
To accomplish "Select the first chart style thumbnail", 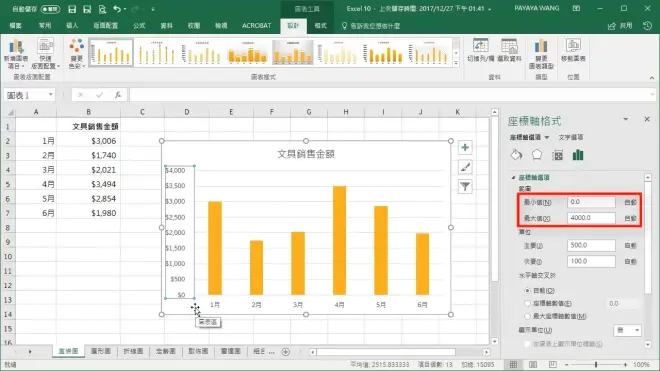I will (111, 53).
